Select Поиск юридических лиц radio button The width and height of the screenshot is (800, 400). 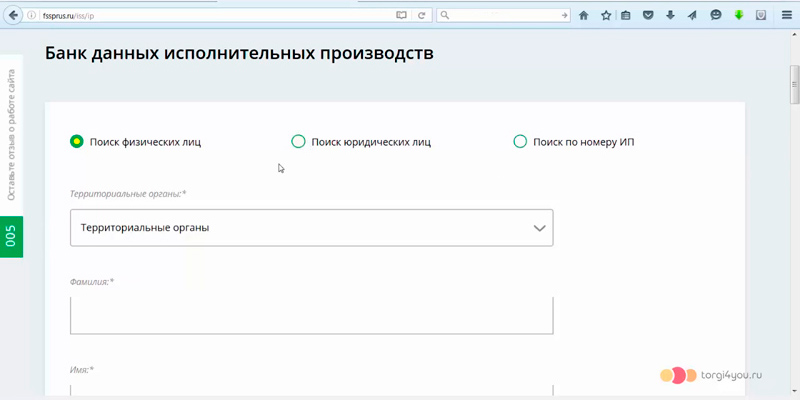298,141
